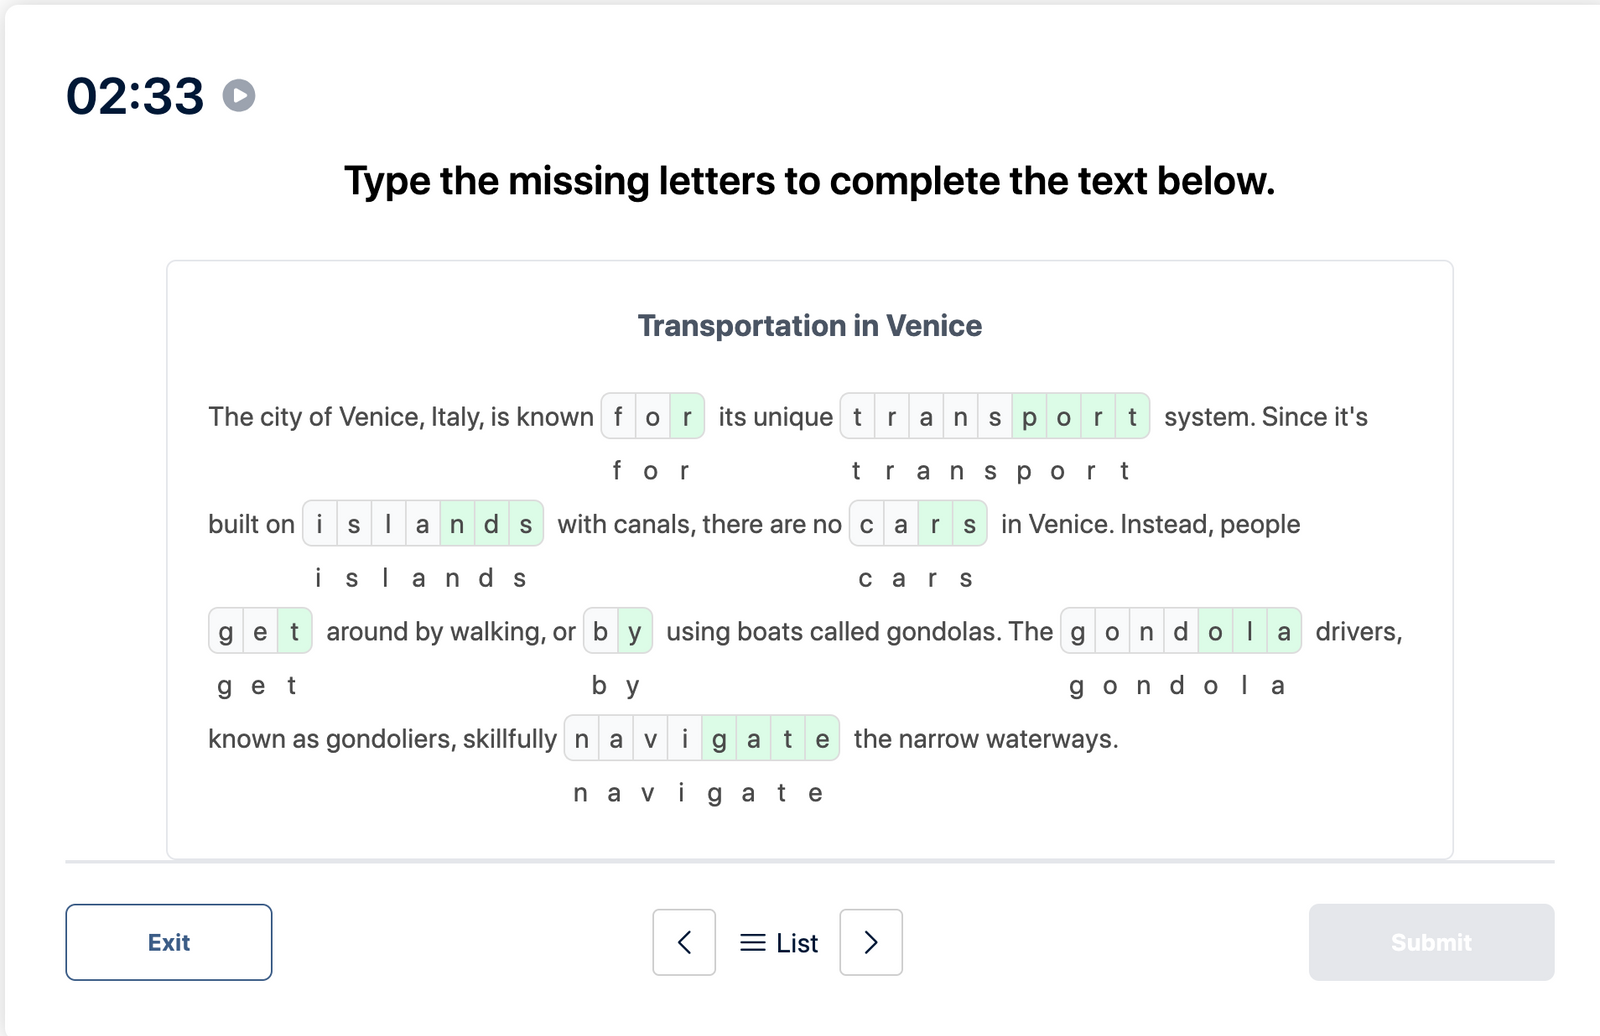1600x1036 pixels.
Task: Select the letter box containing 'f' in 'for'
Action: tap(618, 417)
